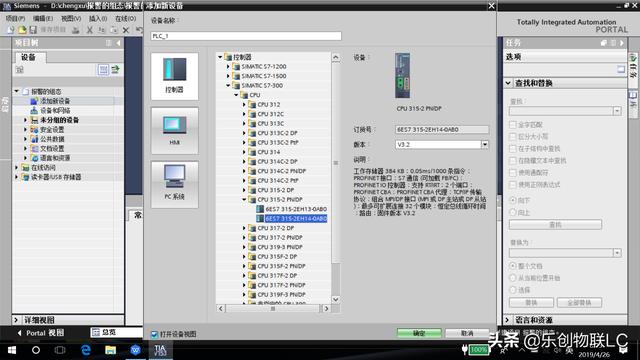Open the Online menu
640x360 pixels.
pyautogui.click(x=125, y=18)
